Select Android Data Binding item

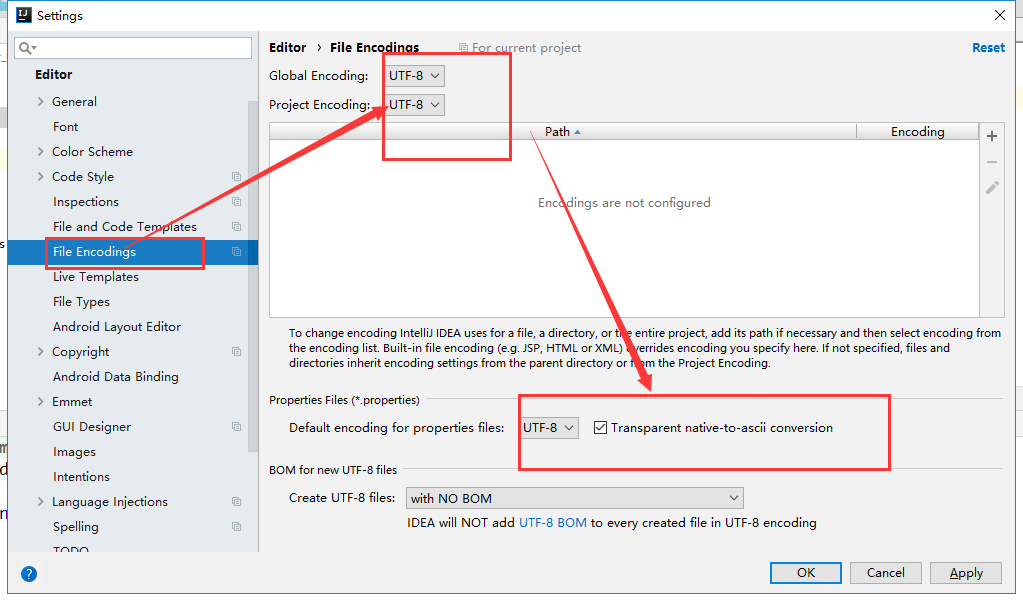coord(115,377)
